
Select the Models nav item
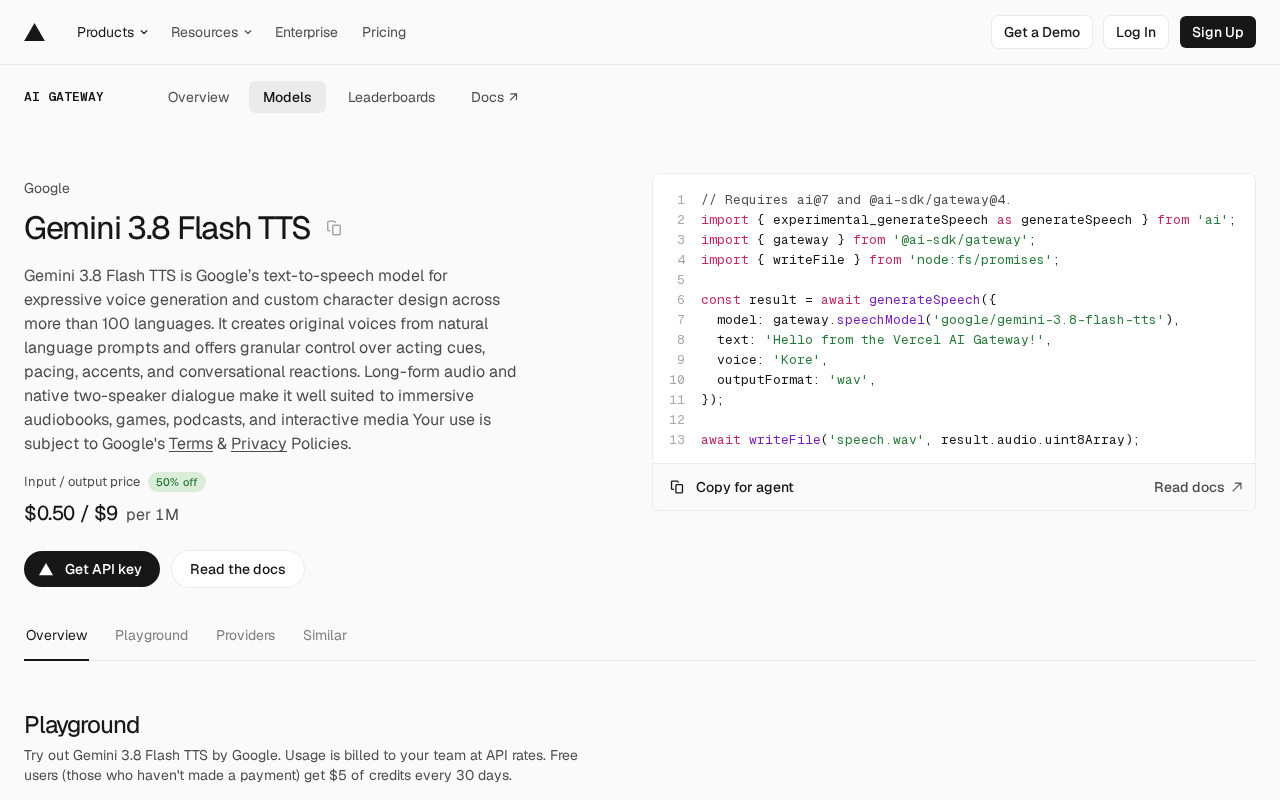(x=287, y=97)
